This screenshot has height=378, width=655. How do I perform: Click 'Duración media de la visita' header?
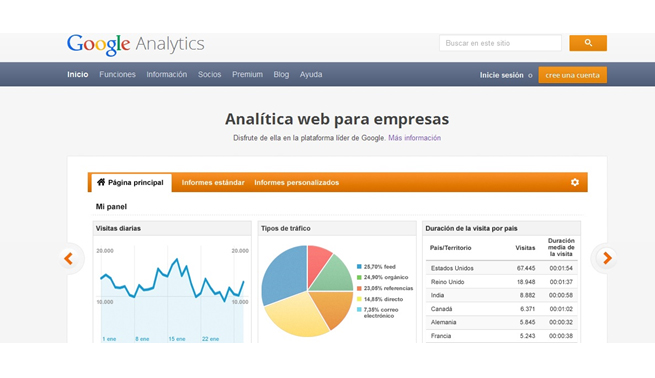[561, 247]
